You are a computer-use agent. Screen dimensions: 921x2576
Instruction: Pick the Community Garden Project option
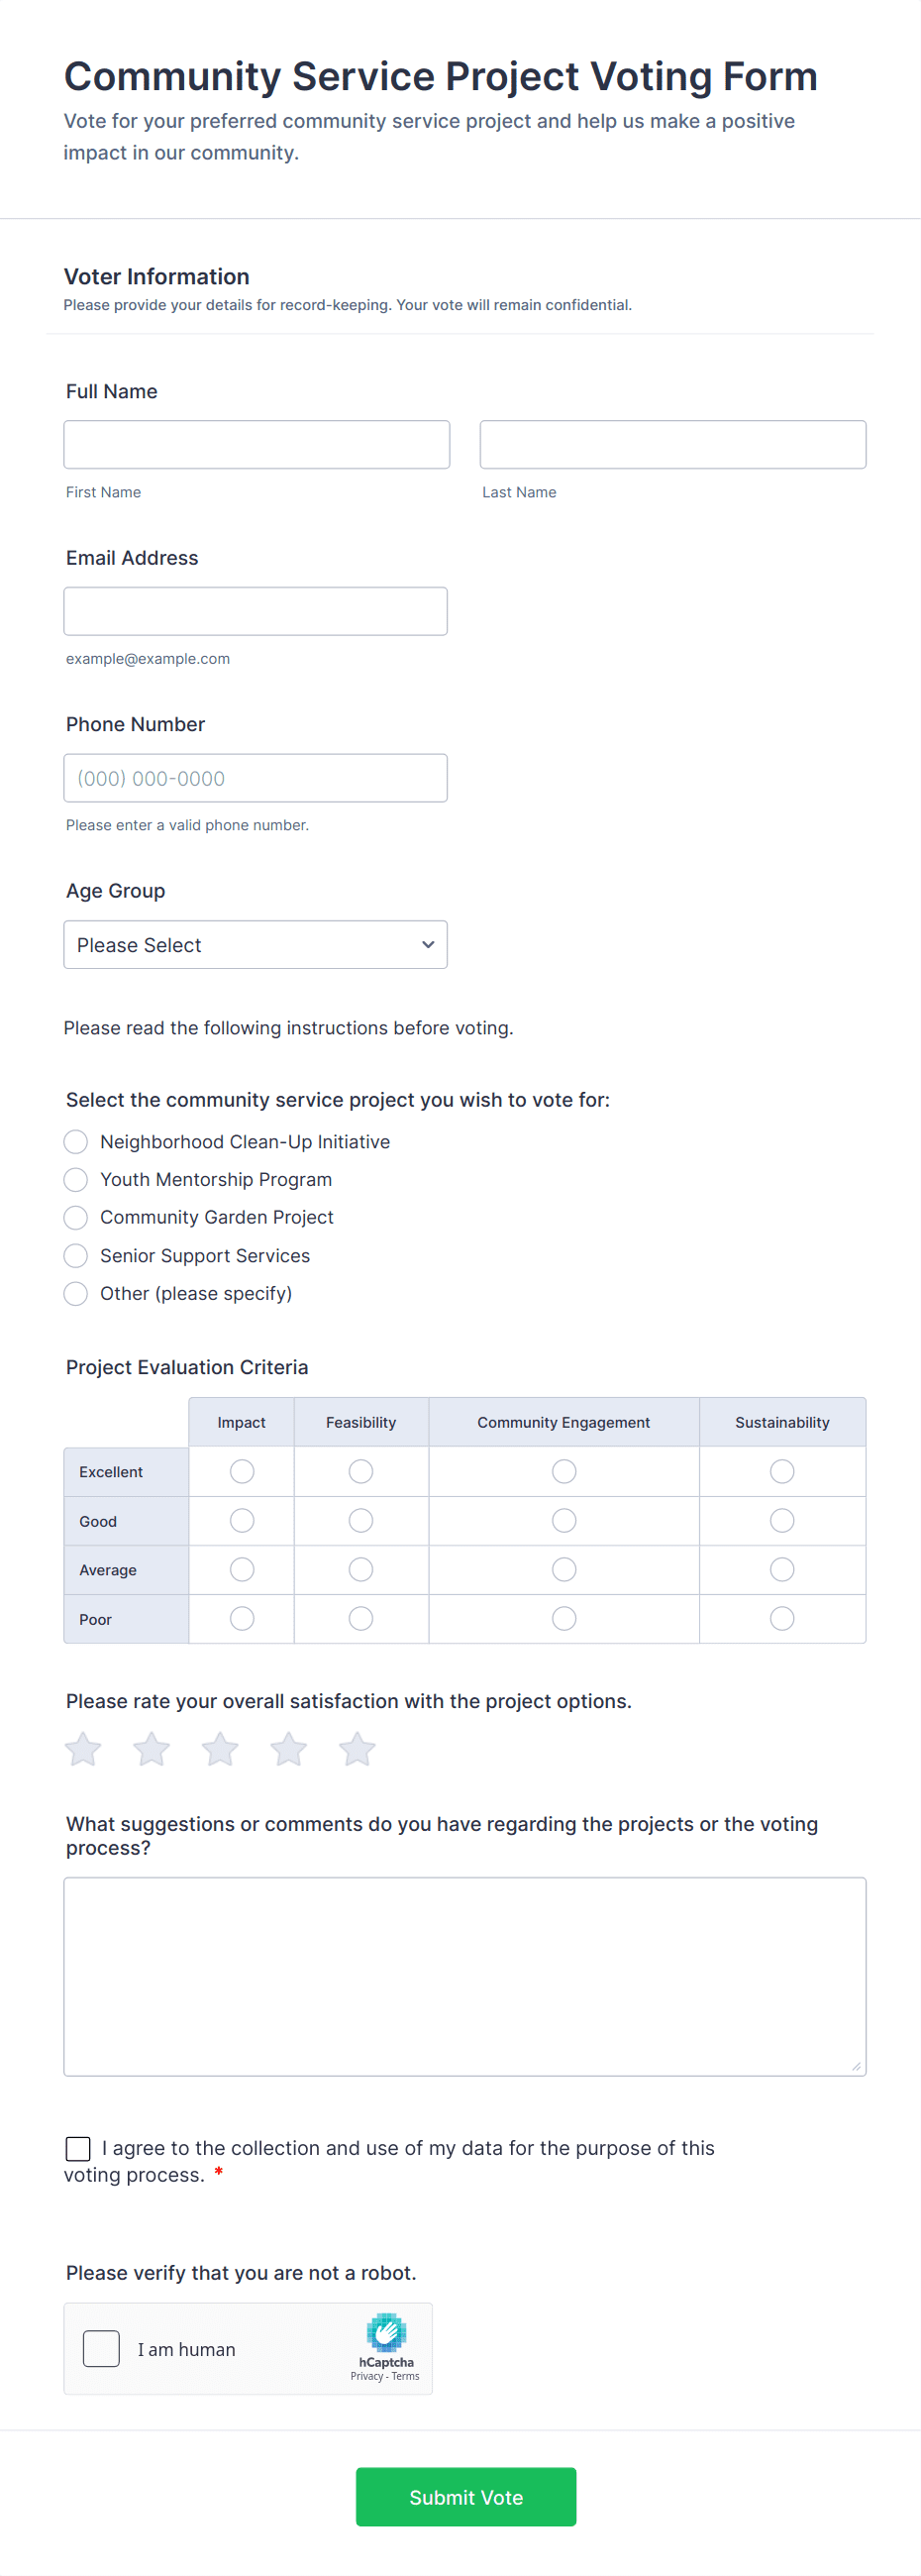tap(76, 1217)
